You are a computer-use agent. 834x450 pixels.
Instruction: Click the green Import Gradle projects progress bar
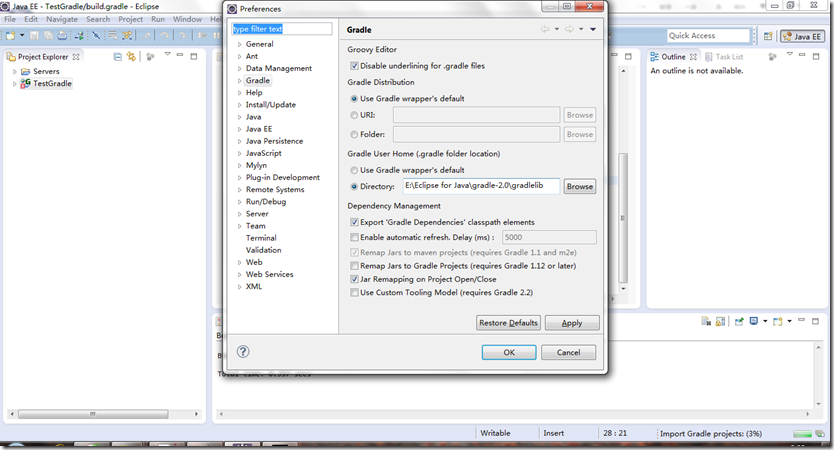tap(803, 434)
